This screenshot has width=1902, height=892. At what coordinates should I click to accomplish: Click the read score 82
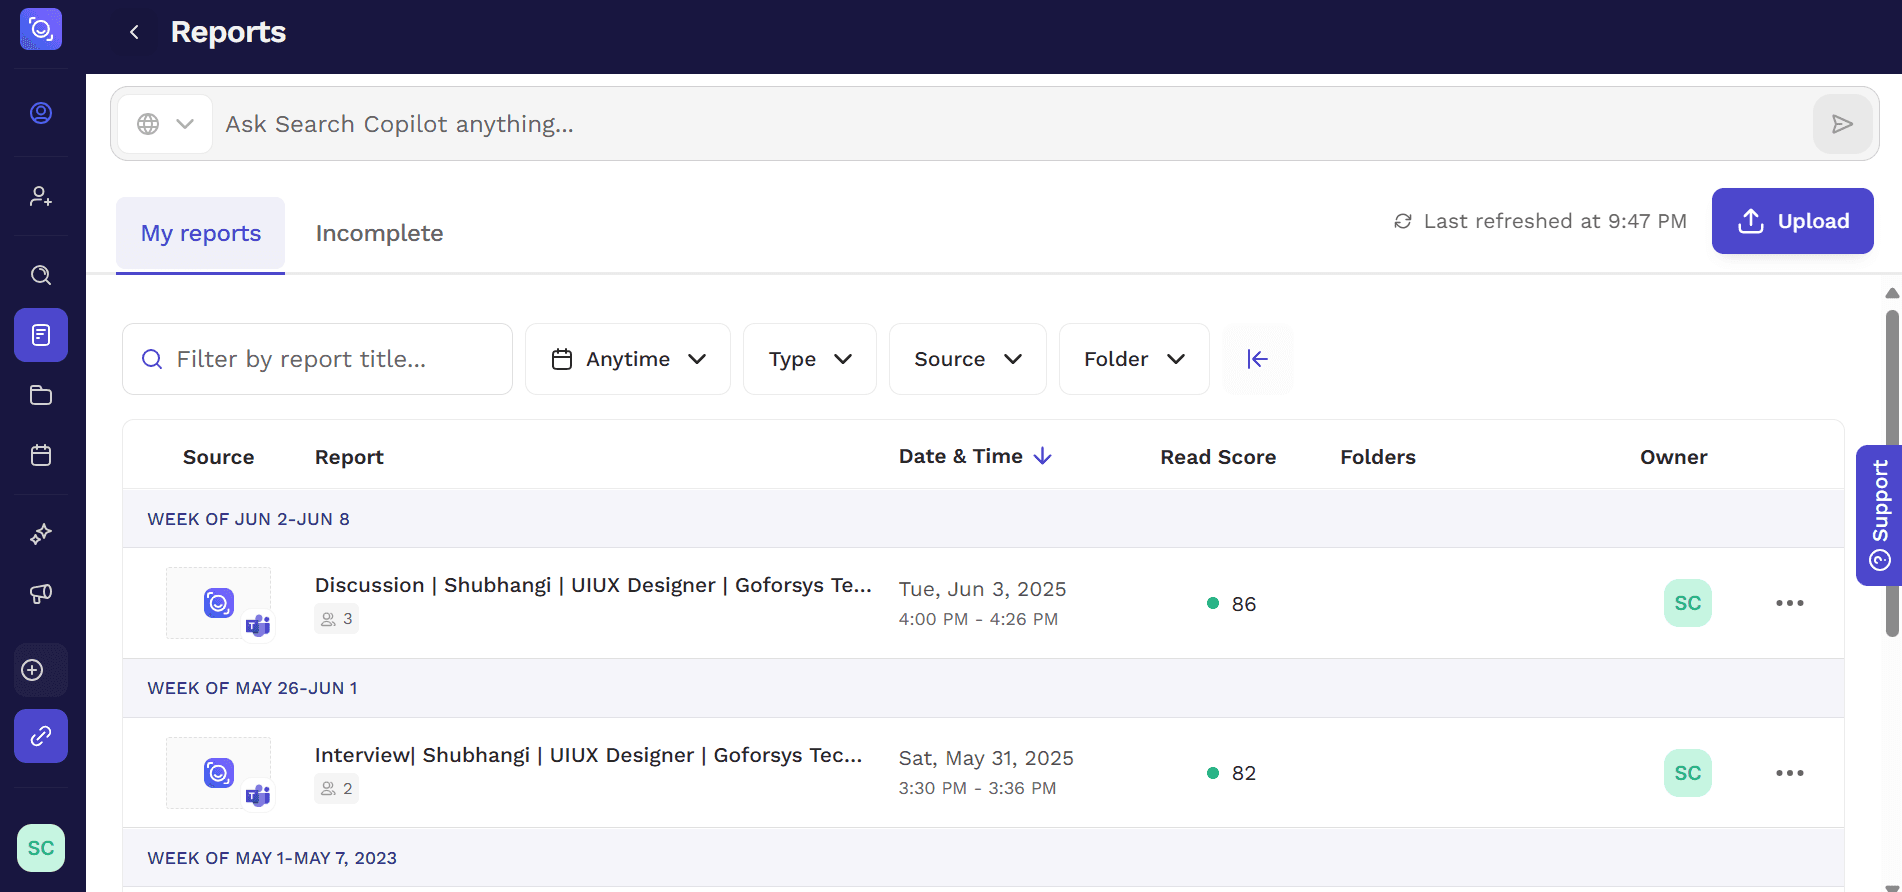pos(1244,773)
